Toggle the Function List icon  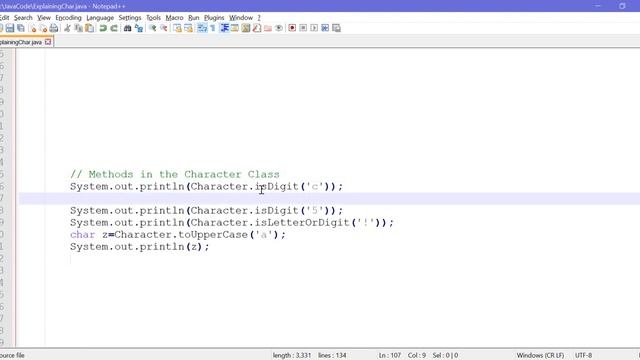[x=257, y=28]
